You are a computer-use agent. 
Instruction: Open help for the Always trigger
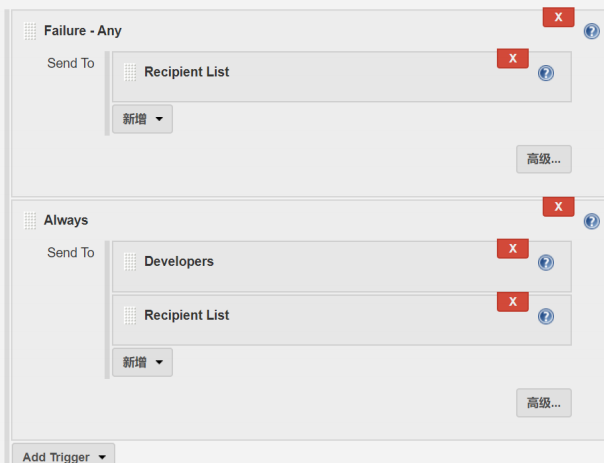[x=591, y=221]
